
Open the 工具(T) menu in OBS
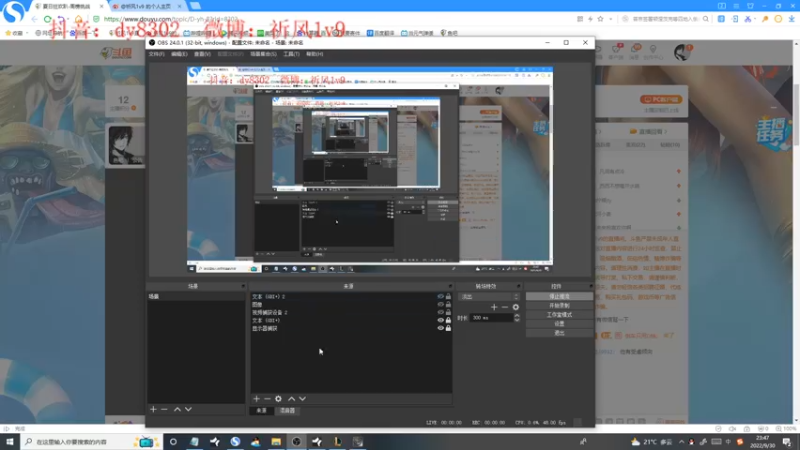coord(291,54)
